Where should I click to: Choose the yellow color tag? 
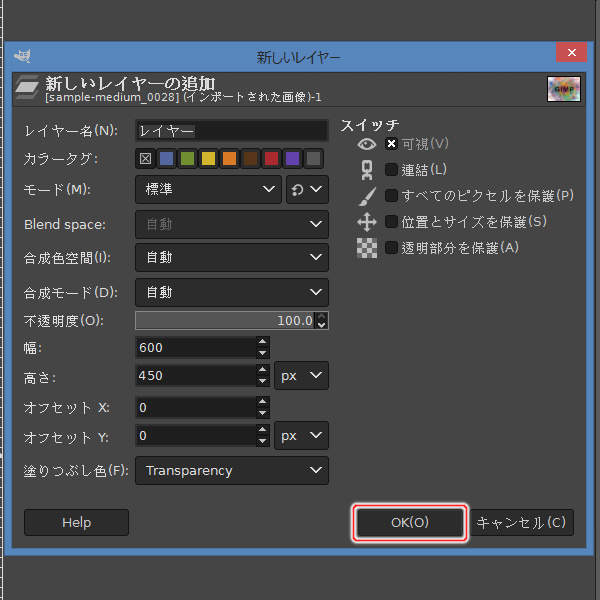pos(209,158)
